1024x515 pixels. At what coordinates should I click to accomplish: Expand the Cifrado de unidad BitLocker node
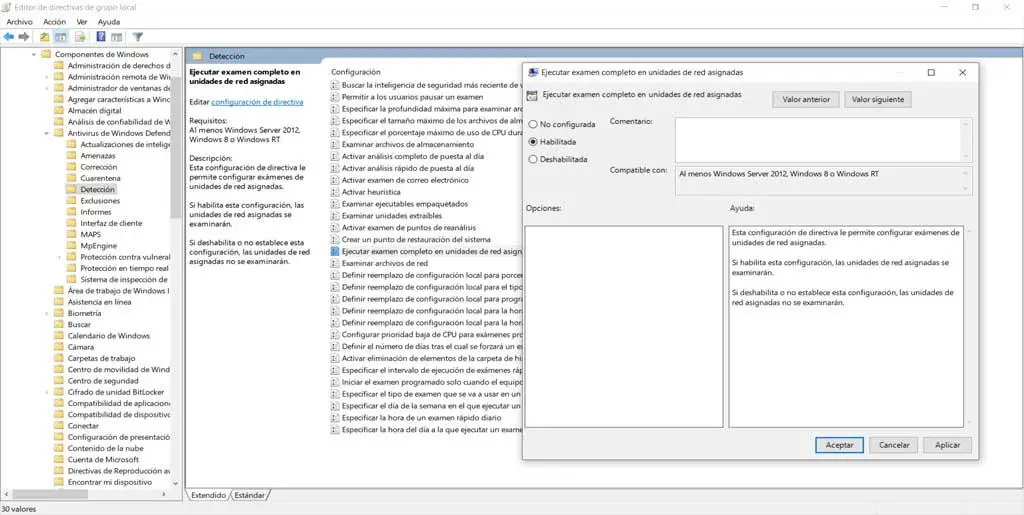46,392
